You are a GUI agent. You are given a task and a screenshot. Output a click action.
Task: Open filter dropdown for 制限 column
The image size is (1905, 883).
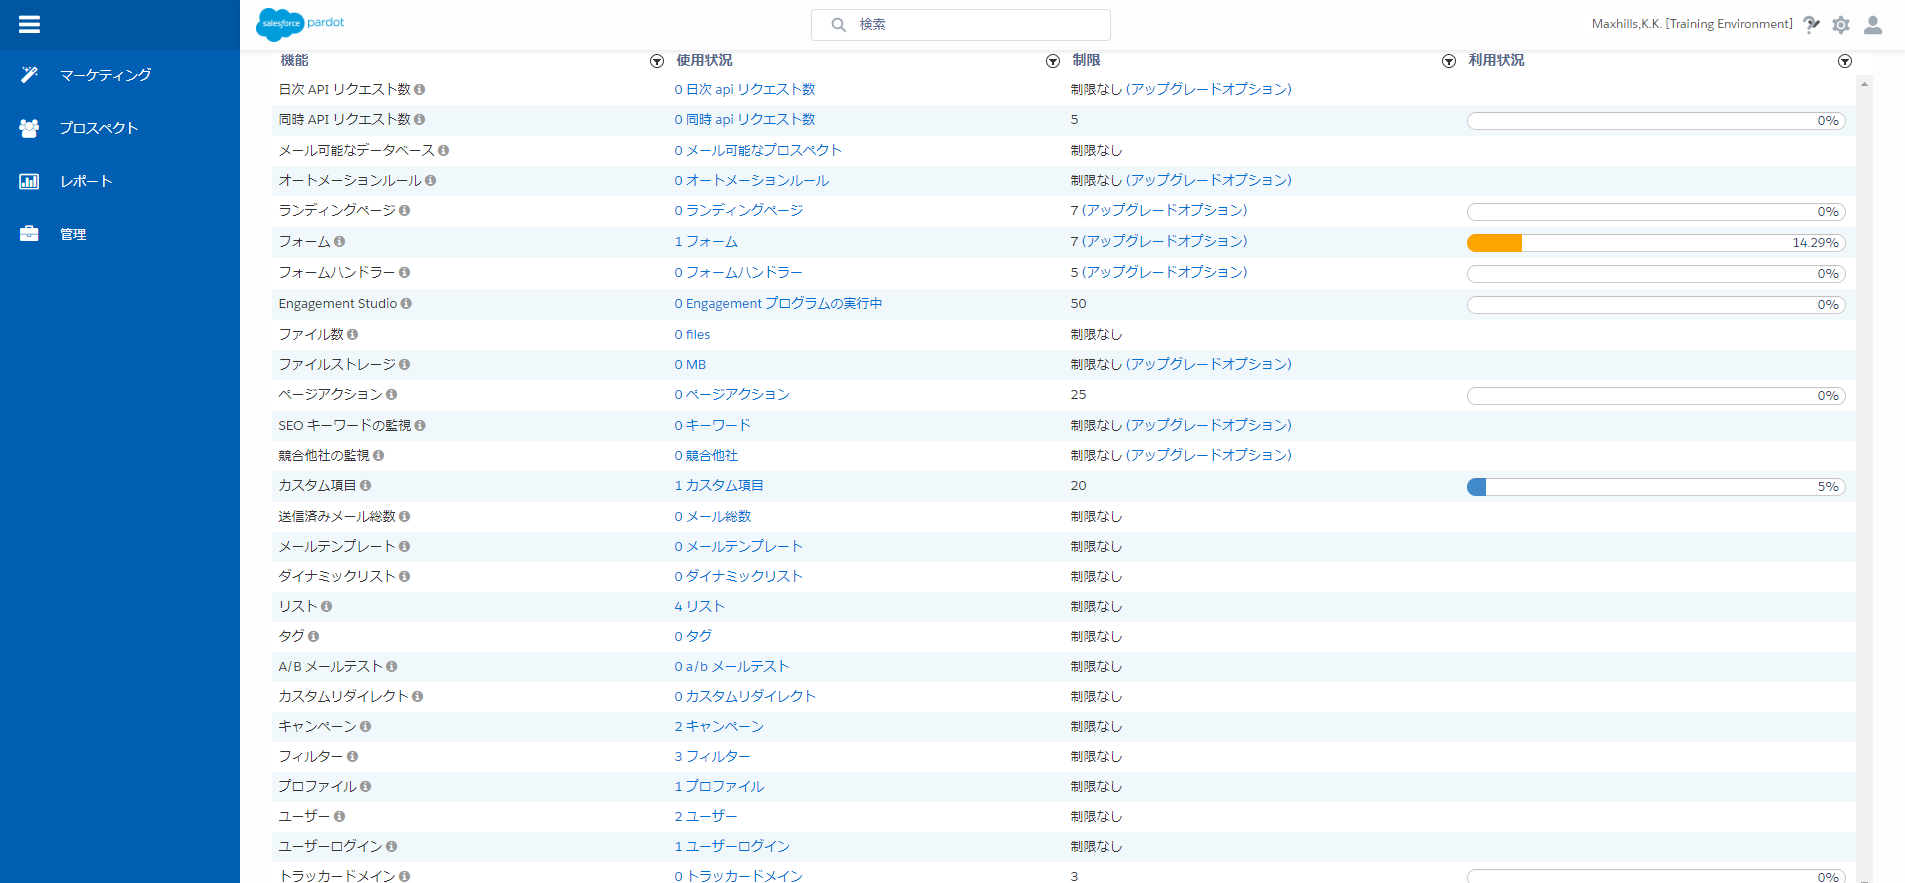tap(1449, 62)
